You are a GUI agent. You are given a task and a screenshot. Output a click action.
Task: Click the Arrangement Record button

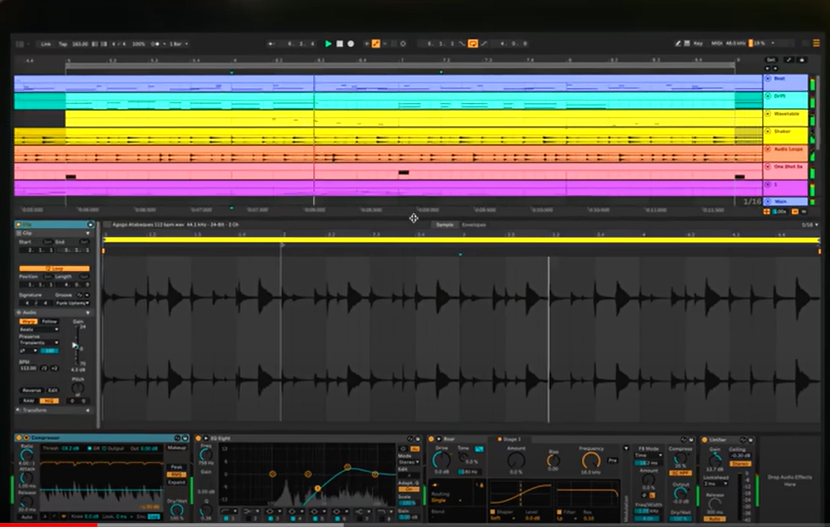tap(350, 44)
